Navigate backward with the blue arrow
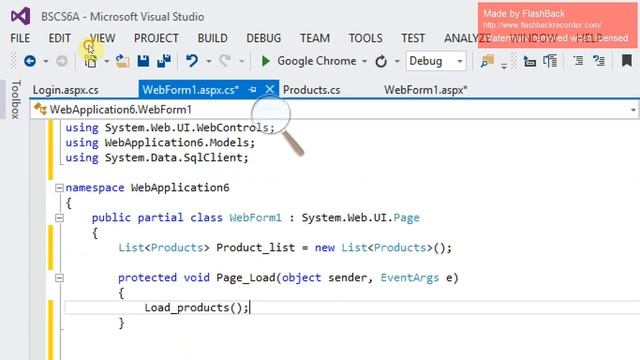Screen dimensions: 640x360 30,61
